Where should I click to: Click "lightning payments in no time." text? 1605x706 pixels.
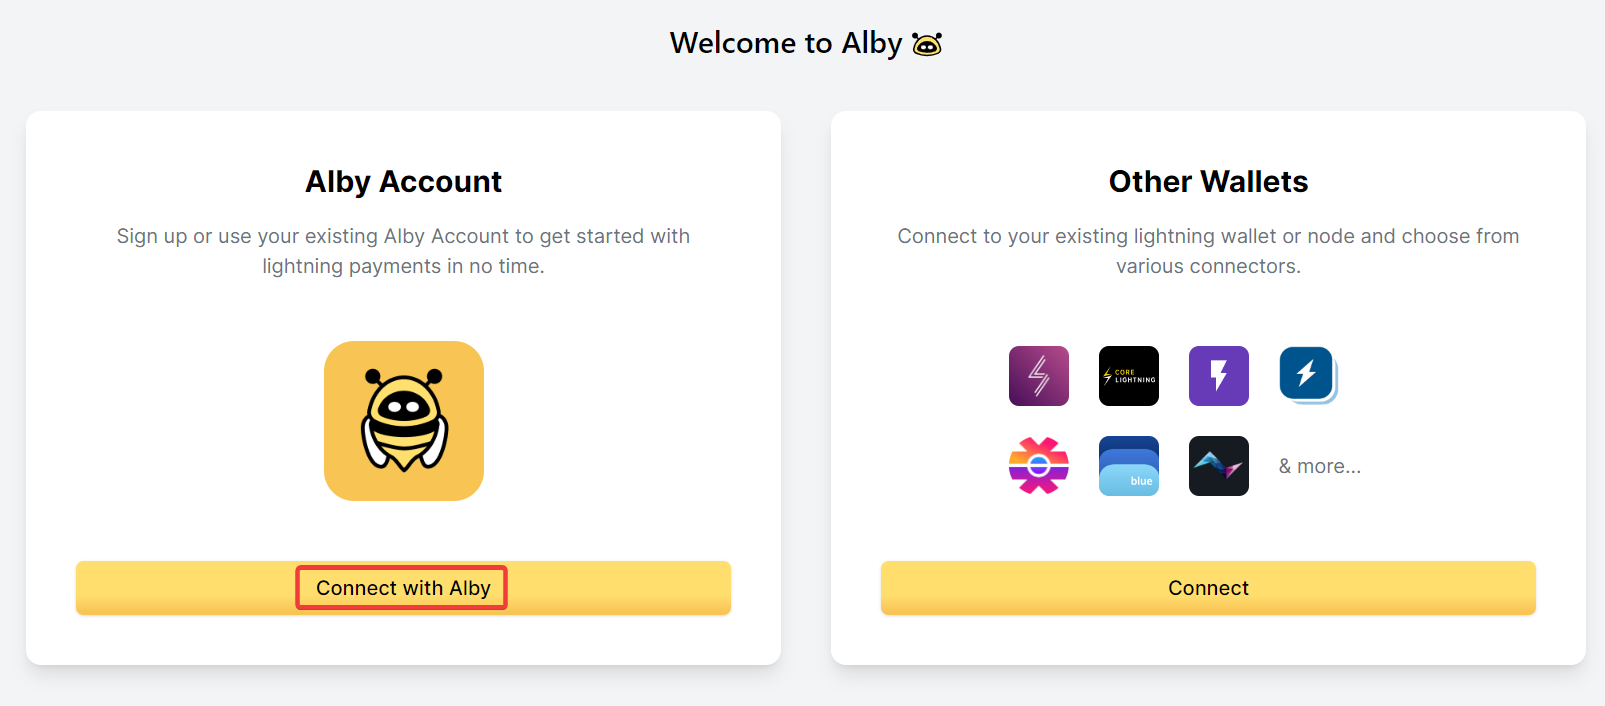[x=403, y=266]
